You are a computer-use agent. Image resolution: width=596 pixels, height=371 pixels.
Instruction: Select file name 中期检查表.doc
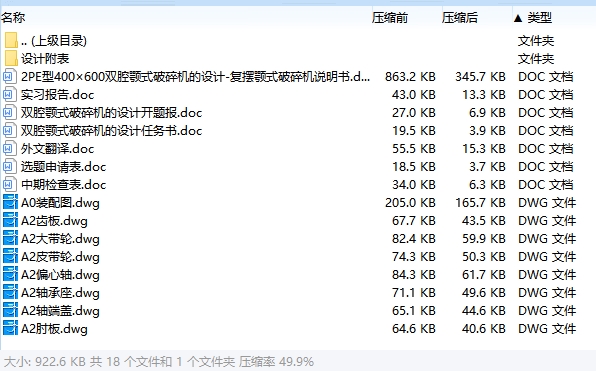pyautogui.click(x=63, y=185)
